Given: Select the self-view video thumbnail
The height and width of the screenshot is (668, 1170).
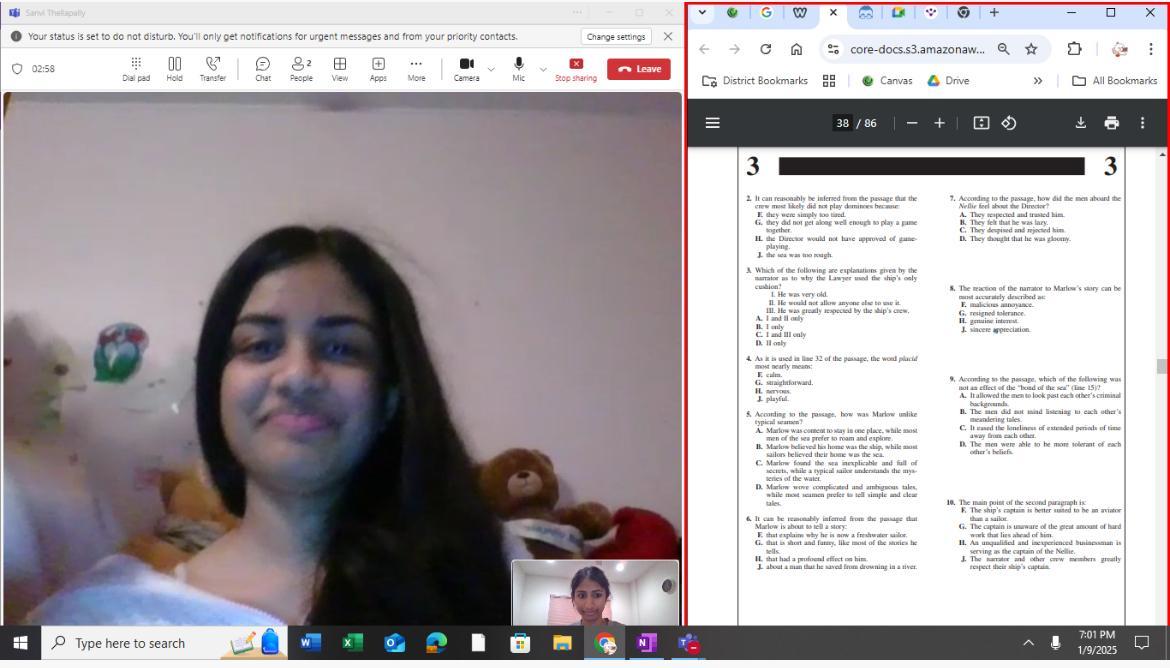Looking at the screenshot, I should coord(595,593).
